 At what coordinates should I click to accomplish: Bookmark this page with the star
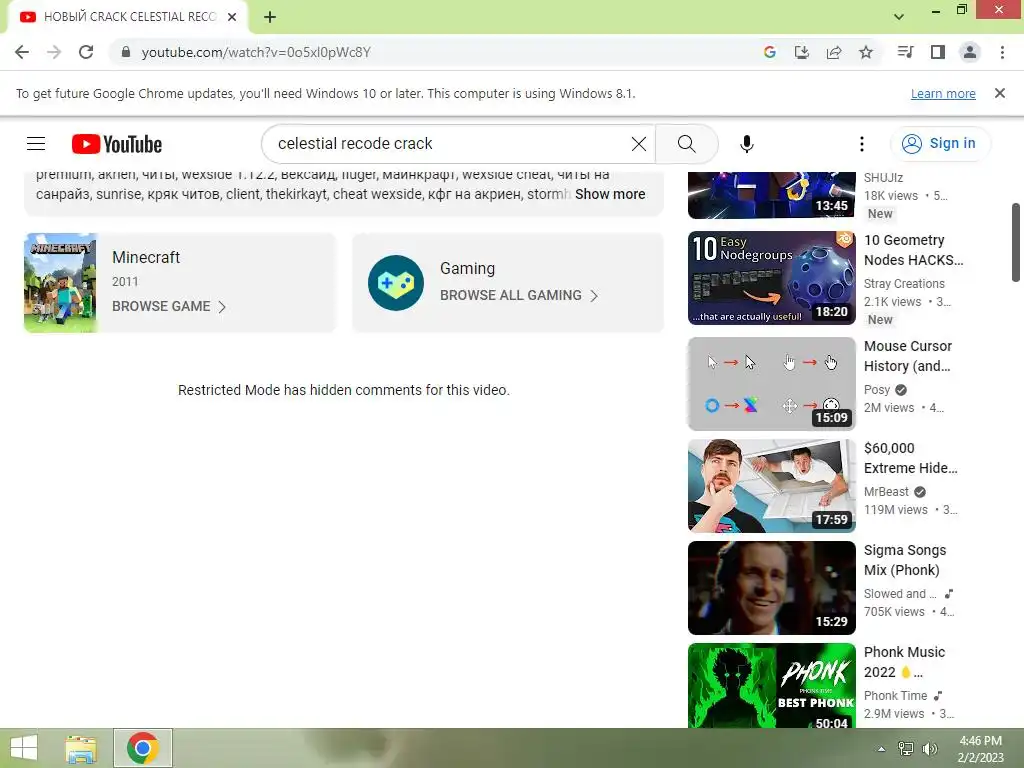click(x=866, y=52)
